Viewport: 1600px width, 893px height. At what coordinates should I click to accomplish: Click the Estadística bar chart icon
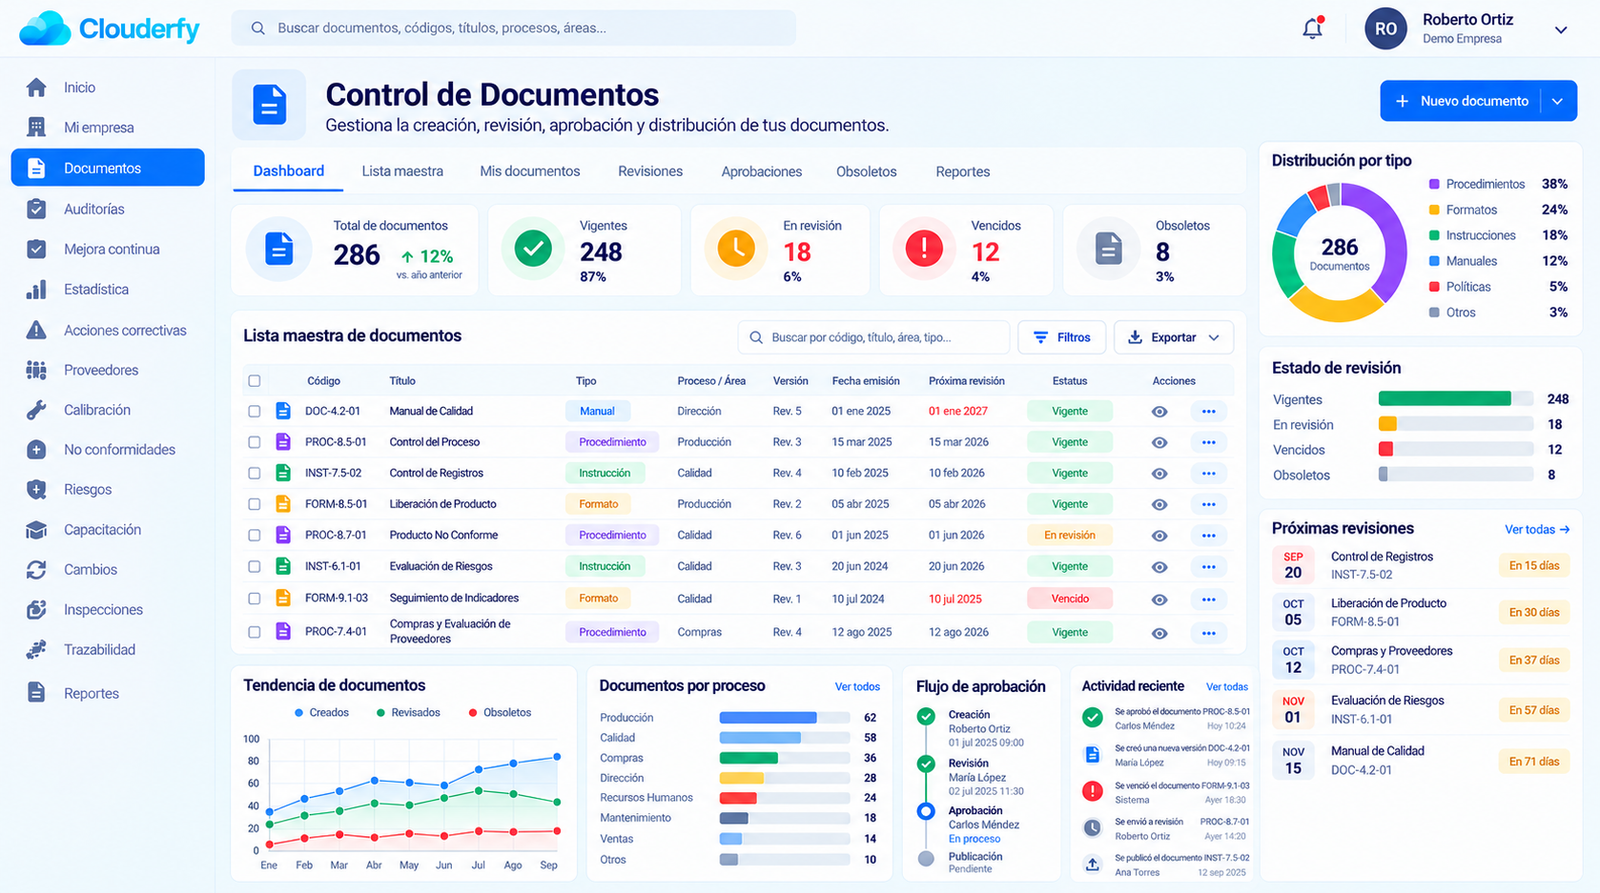[x=36, y=289]
